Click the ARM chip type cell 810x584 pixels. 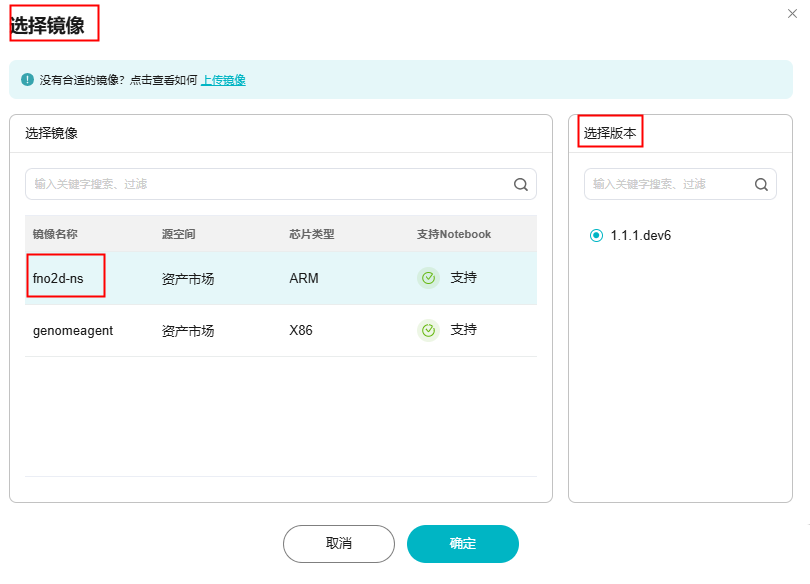click(304, 278)
